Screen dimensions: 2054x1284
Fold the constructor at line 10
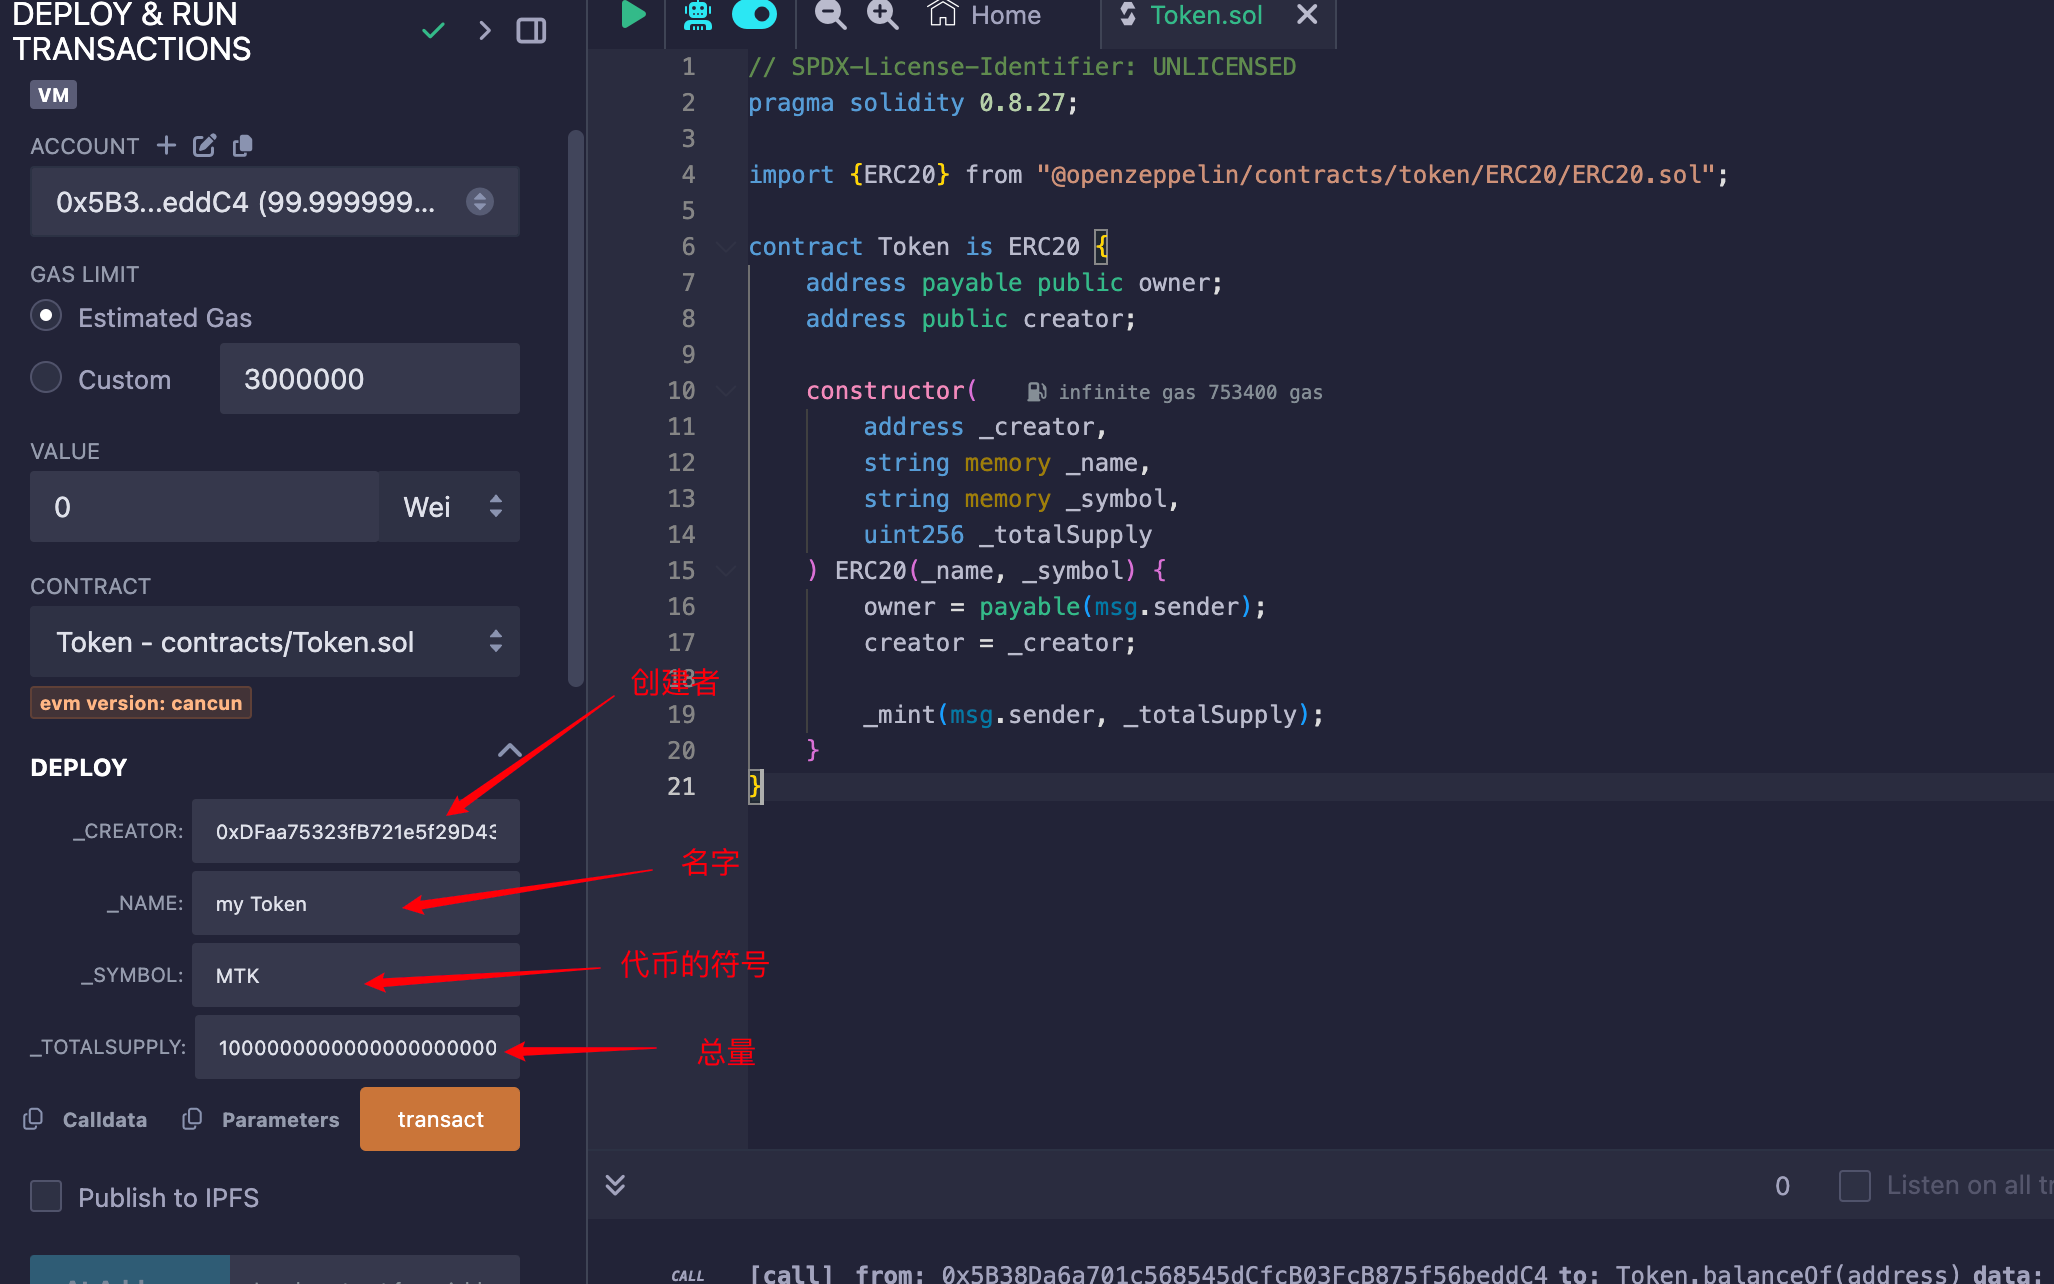point(727,391)
